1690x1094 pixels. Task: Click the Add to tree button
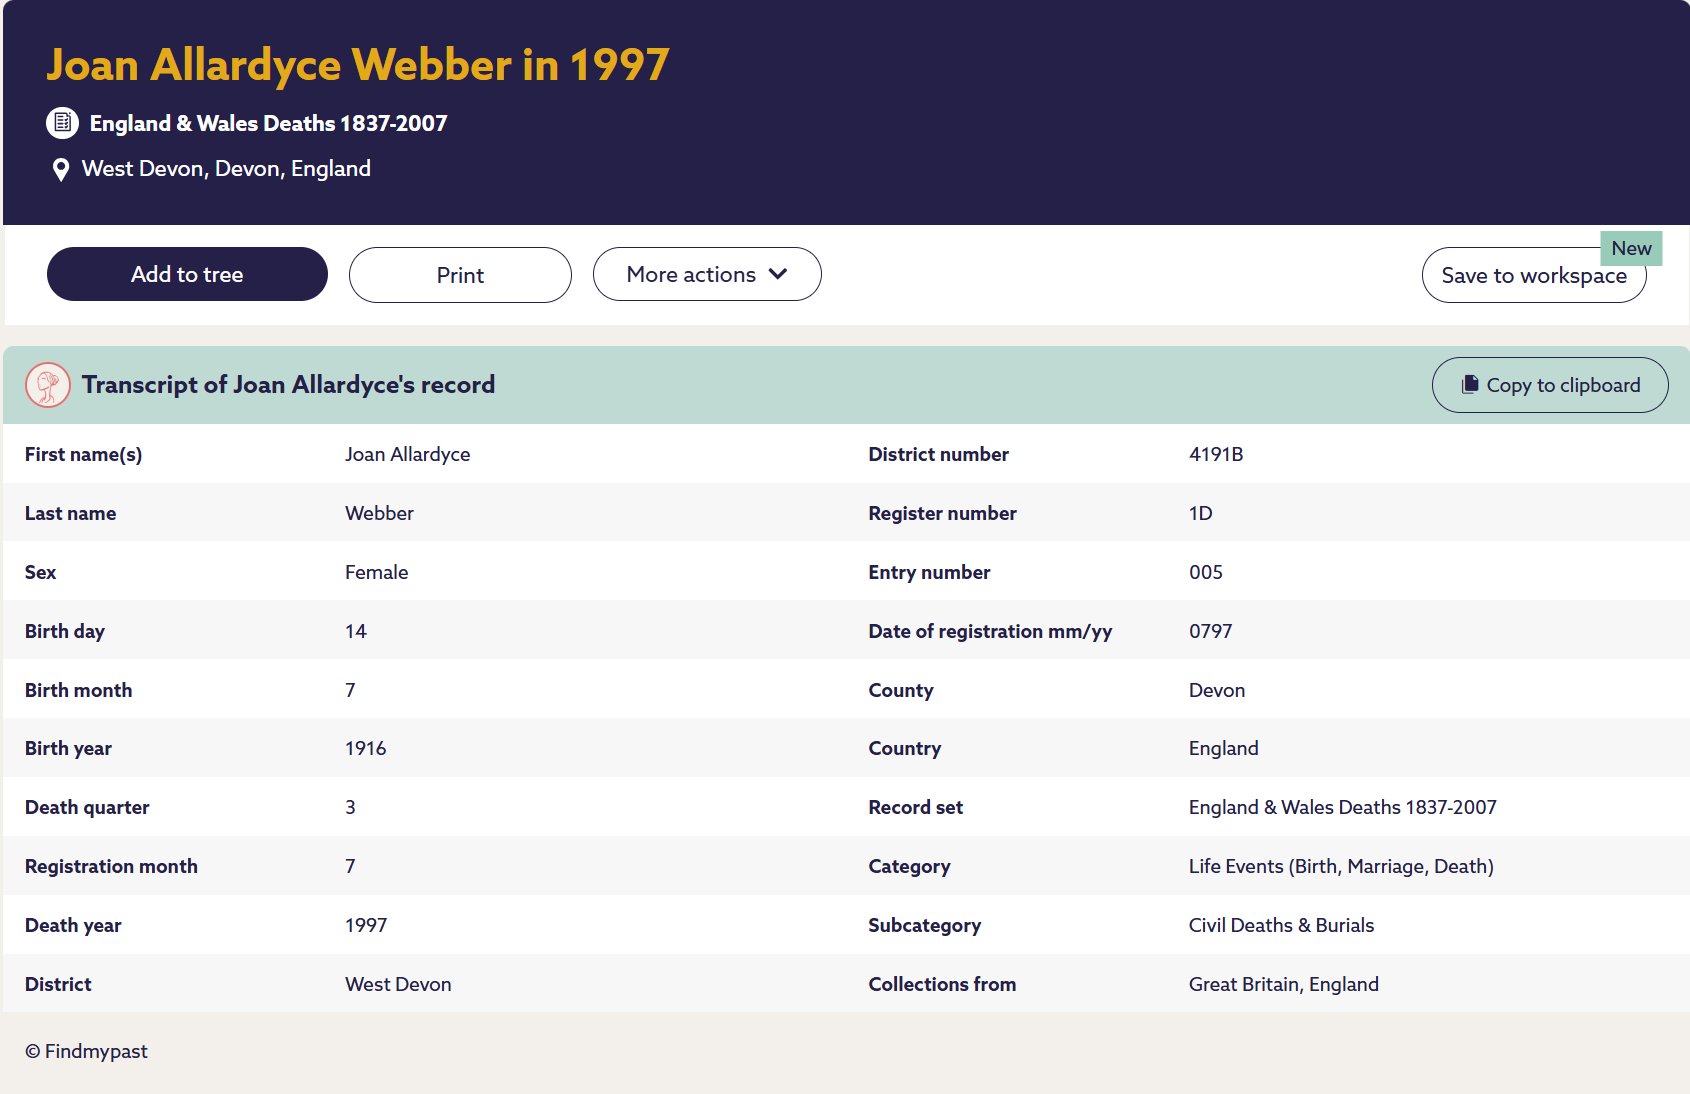187,274
